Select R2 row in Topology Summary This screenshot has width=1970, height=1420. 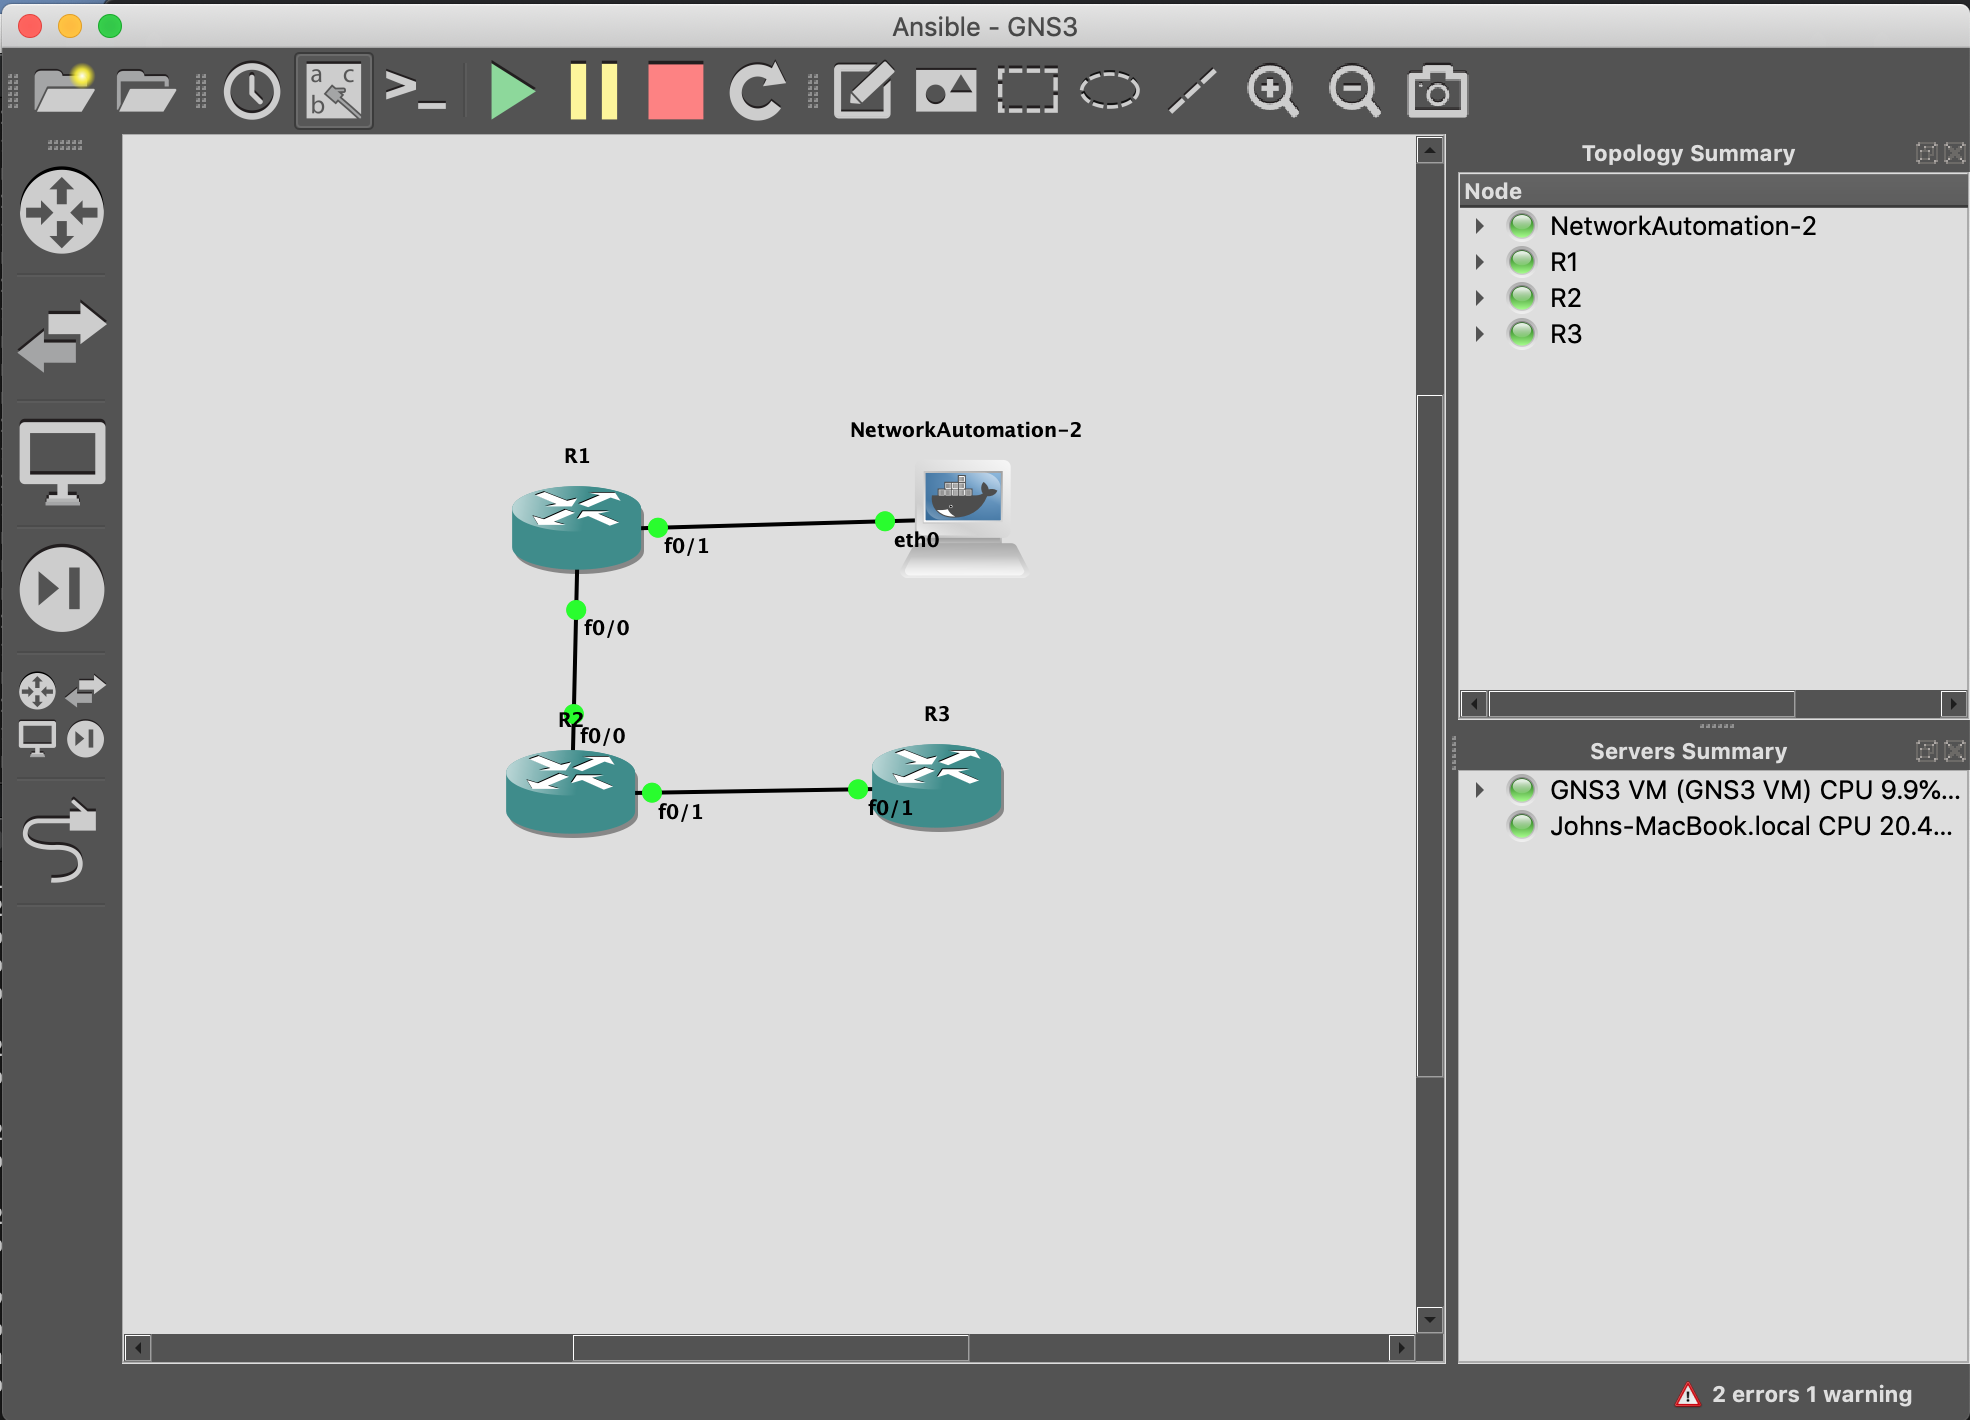tap(1714, 298)
